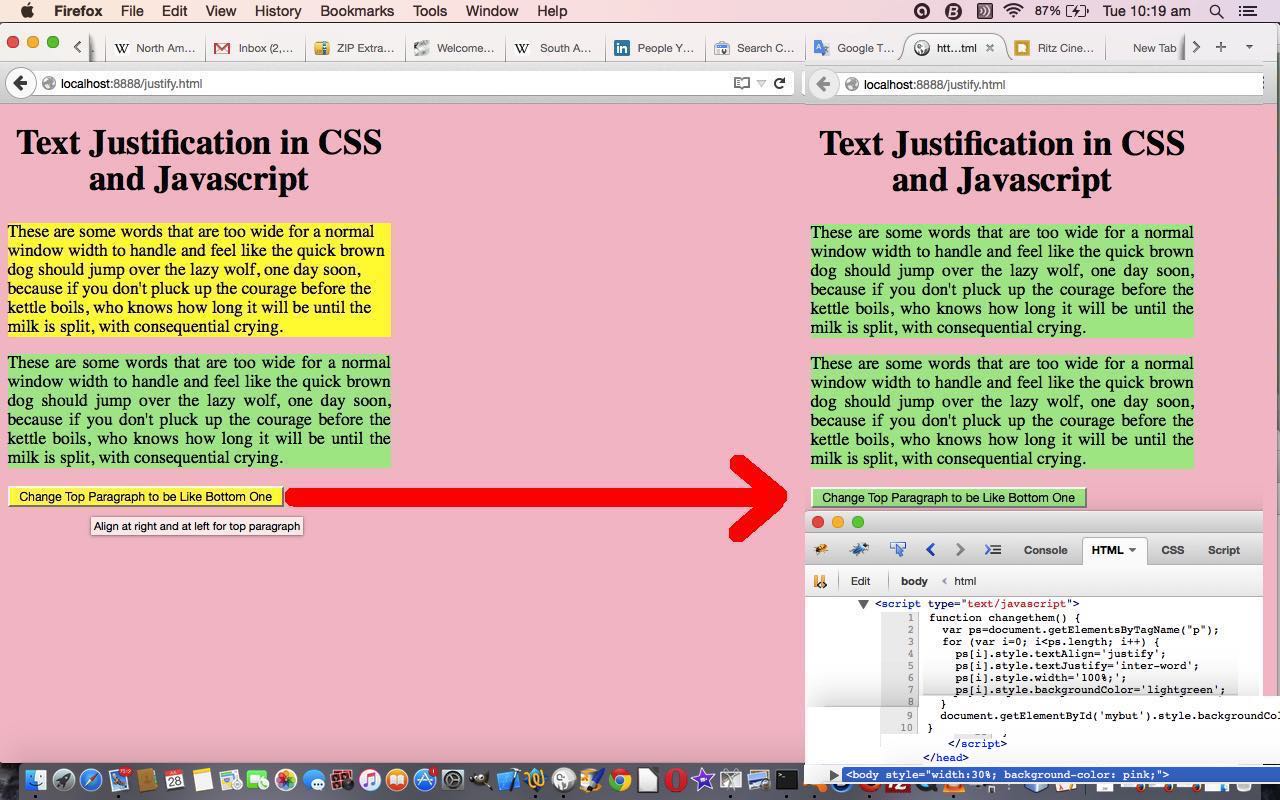
Task: Open the Bookmarks menu
Action: [x=357, y=11]
